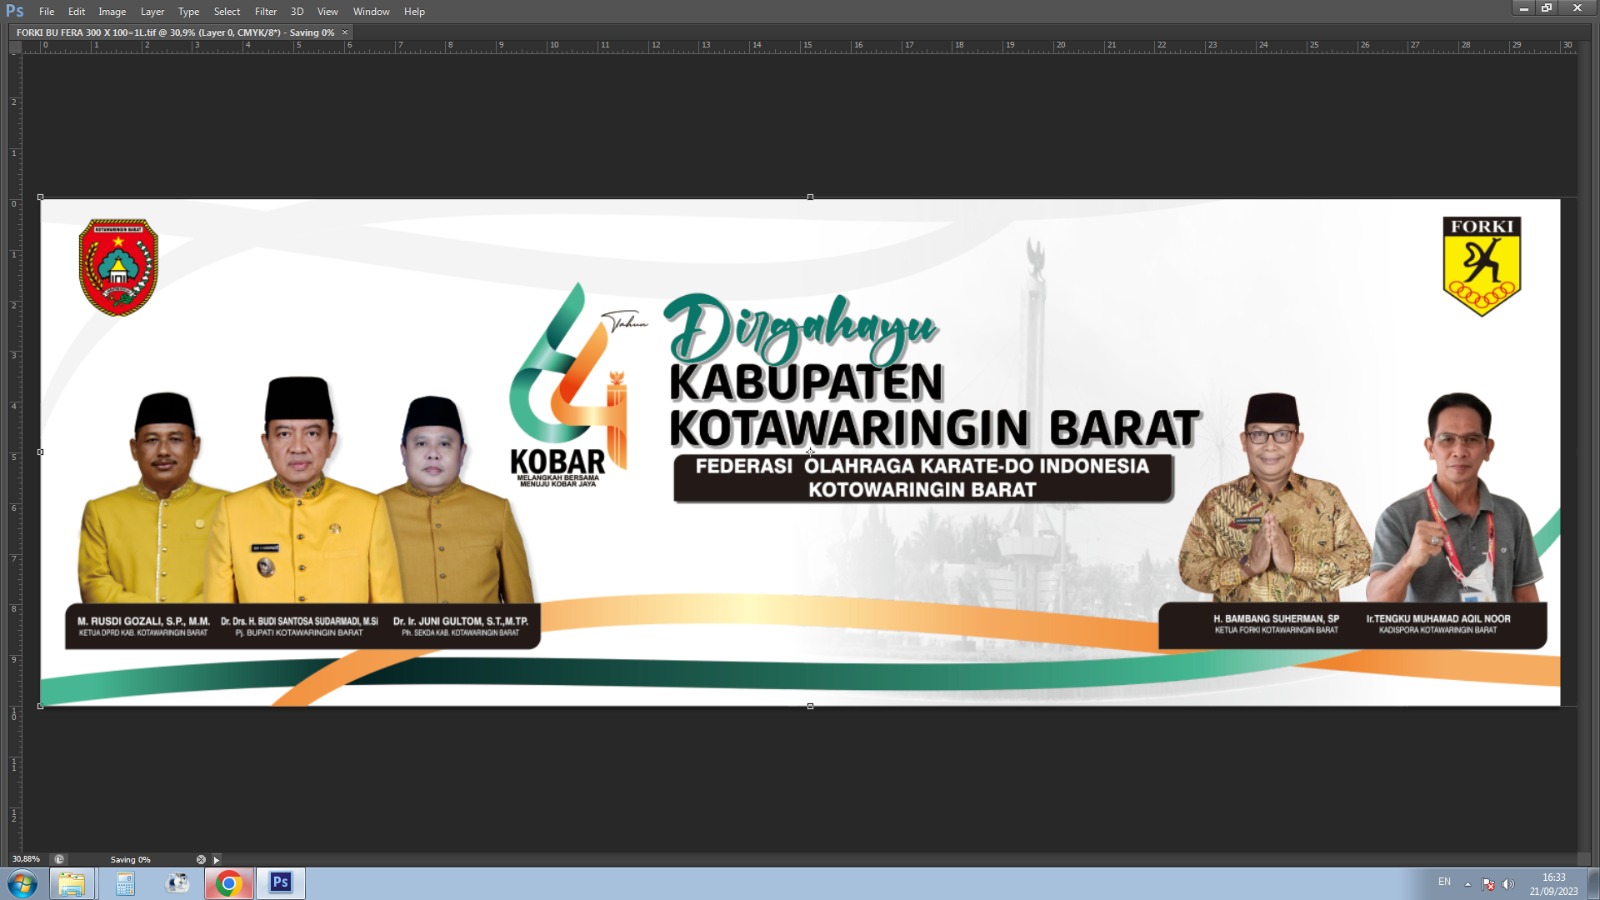1600x900 pixels.
Task: Click the Show desktop button
Action: click(1593, 884)
